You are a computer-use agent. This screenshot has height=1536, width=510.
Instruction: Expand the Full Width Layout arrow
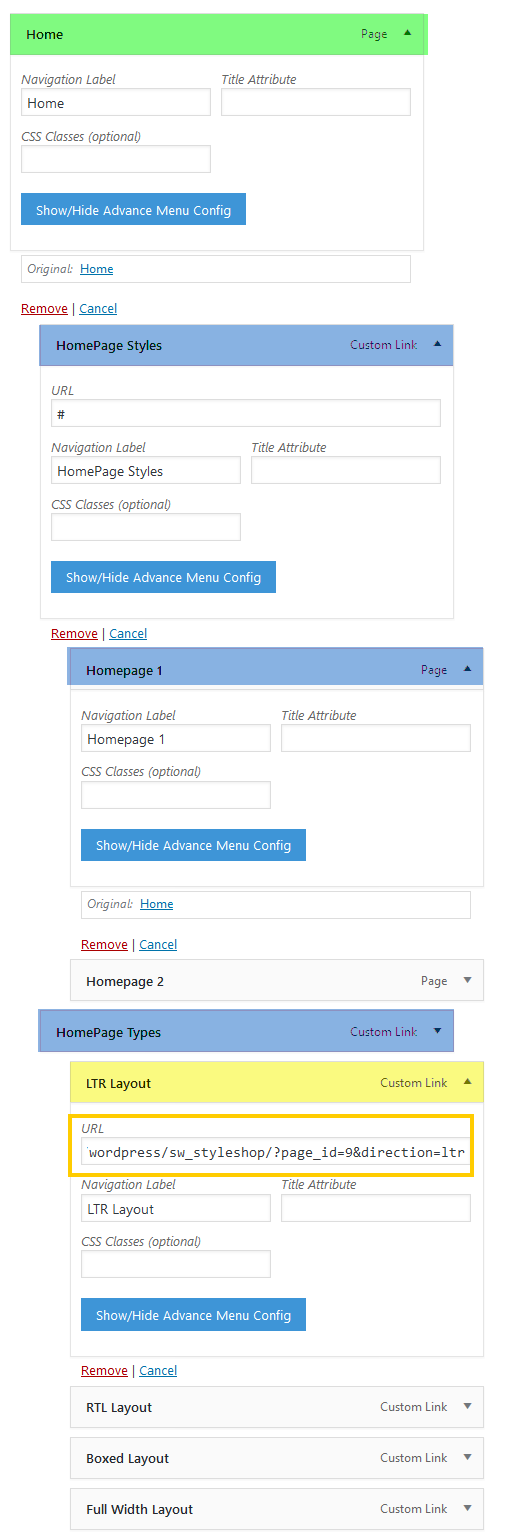tap(467, 1508)
